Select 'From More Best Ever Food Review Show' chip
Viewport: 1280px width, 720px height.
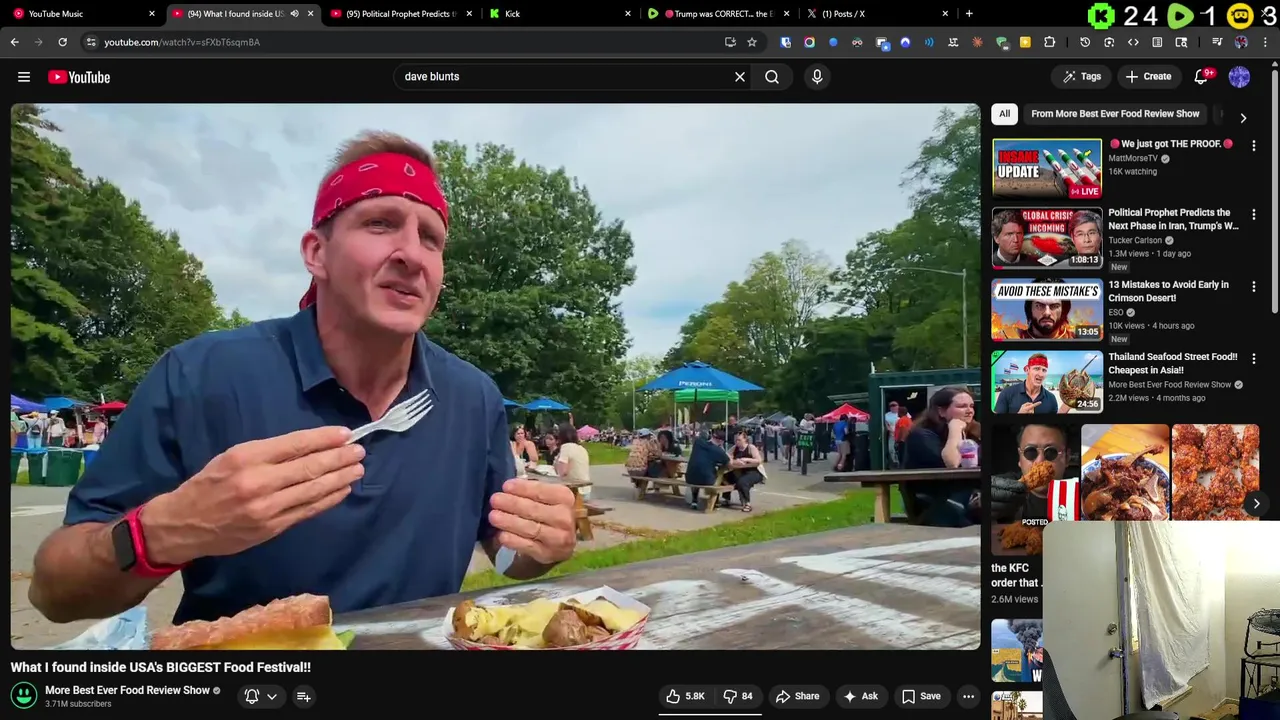tap(1115, 114)
